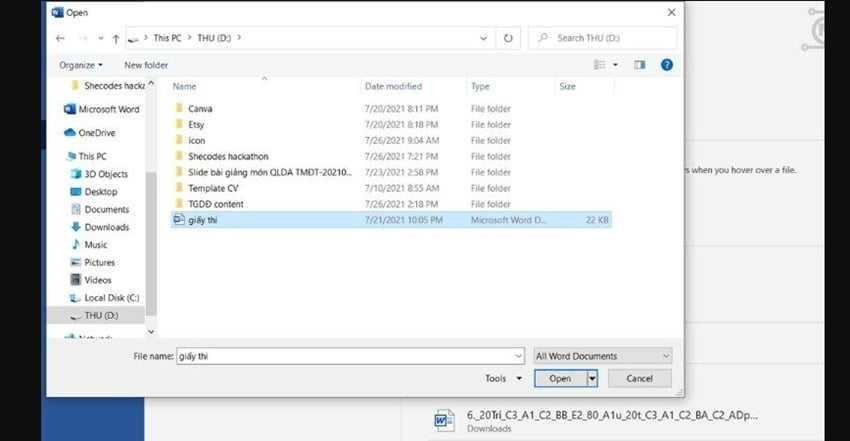Open Pictures in sidebar
Viewport: 850px width, 441px height.
click(x=93, y=262)
